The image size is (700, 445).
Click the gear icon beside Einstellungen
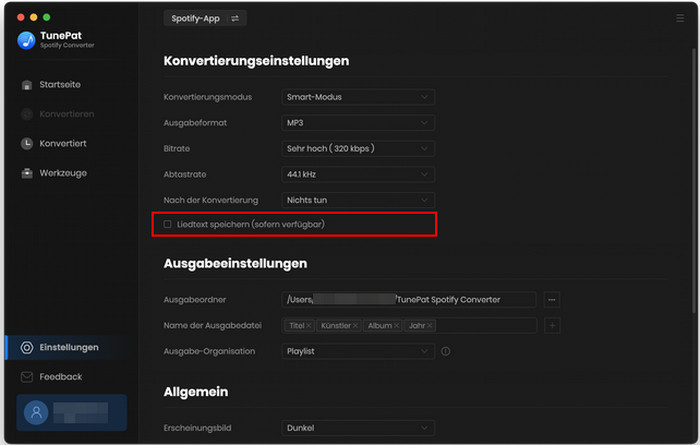click(x=27, y=347)
